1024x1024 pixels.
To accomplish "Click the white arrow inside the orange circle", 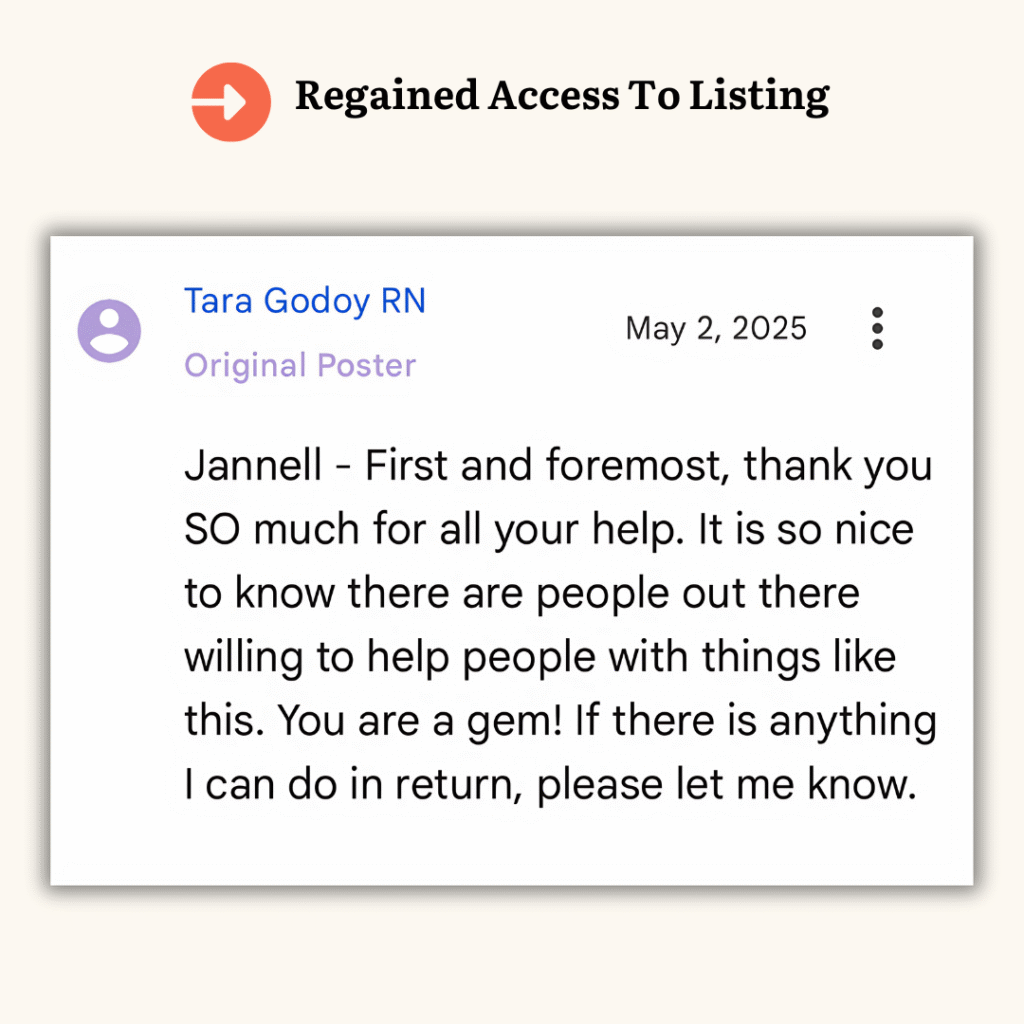I will [x=219, y=102].
